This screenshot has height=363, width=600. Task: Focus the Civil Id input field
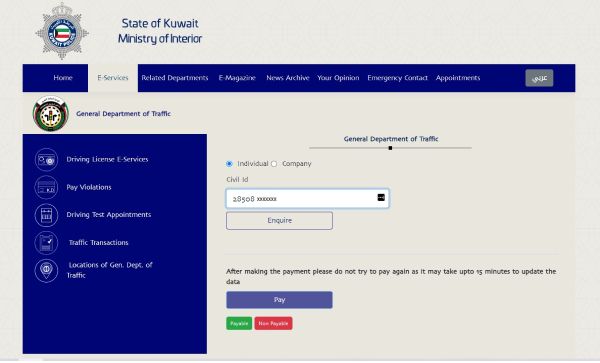(308, 199)
